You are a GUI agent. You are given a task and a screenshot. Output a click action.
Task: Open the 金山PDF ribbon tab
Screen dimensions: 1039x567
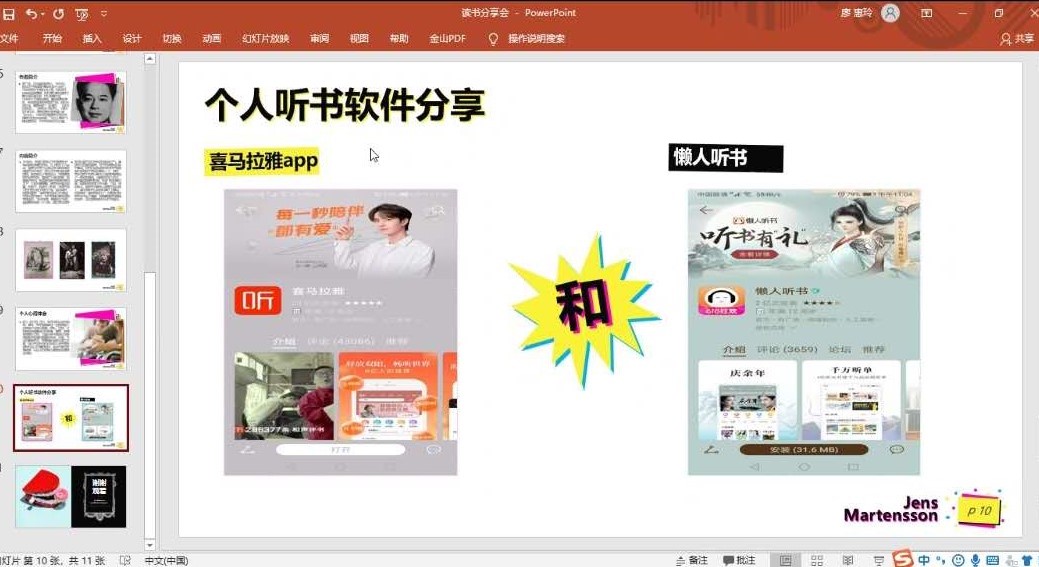[447, 38]
